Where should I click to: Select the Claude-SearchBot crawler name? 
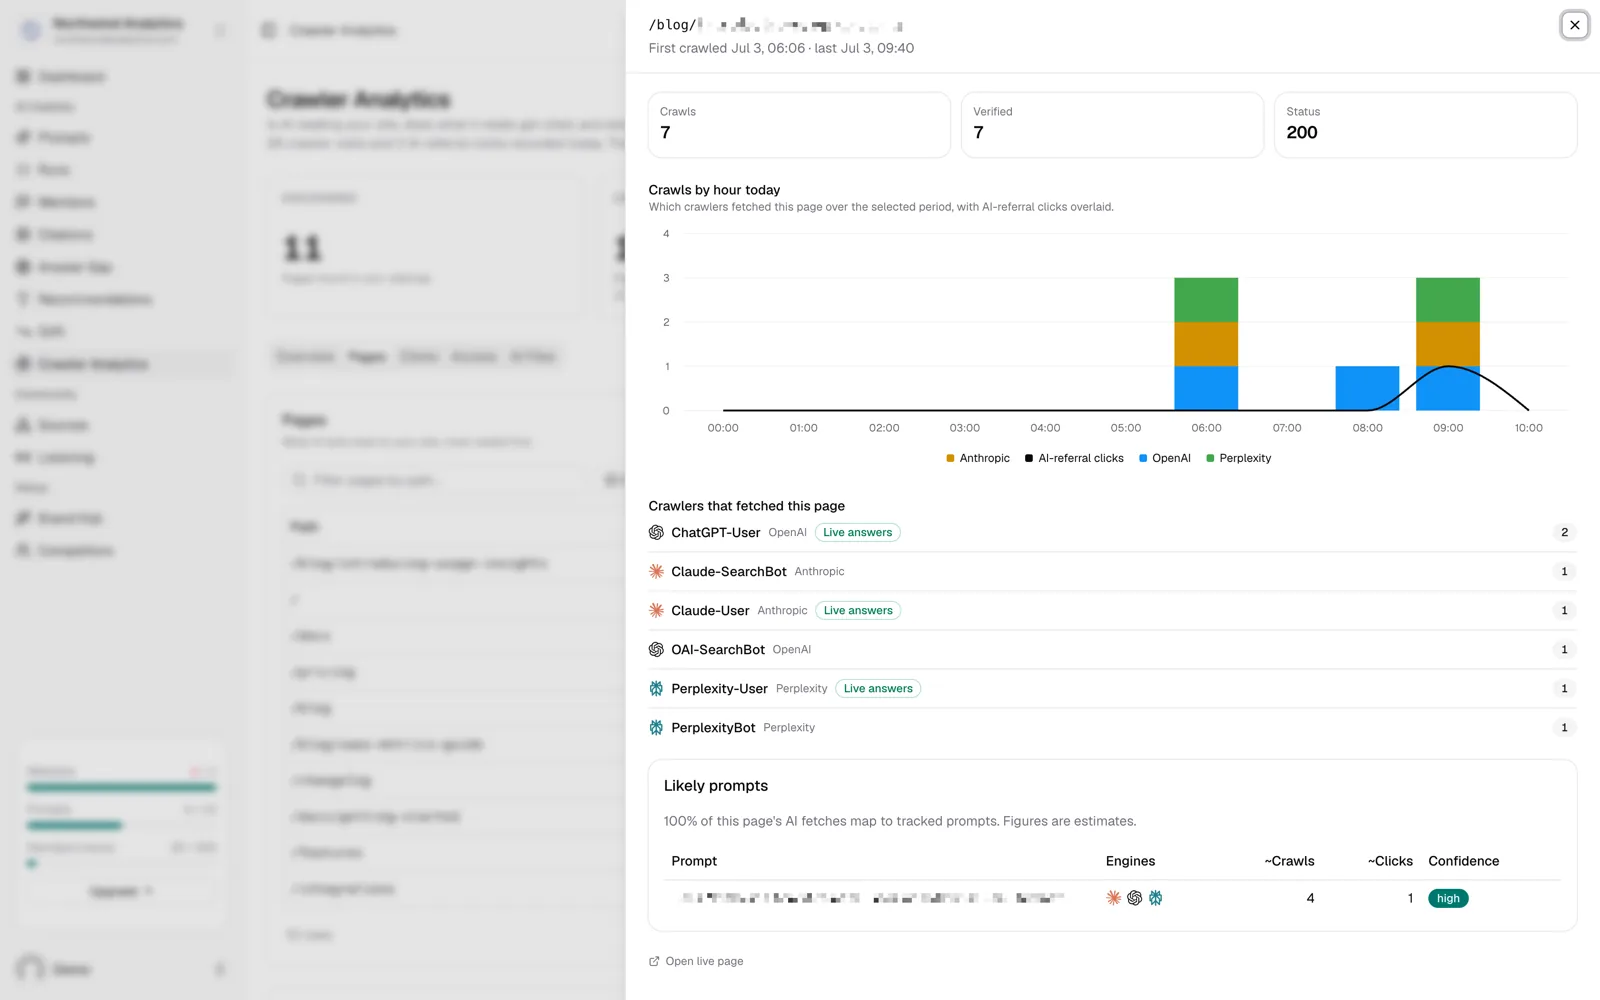point(729,572)
